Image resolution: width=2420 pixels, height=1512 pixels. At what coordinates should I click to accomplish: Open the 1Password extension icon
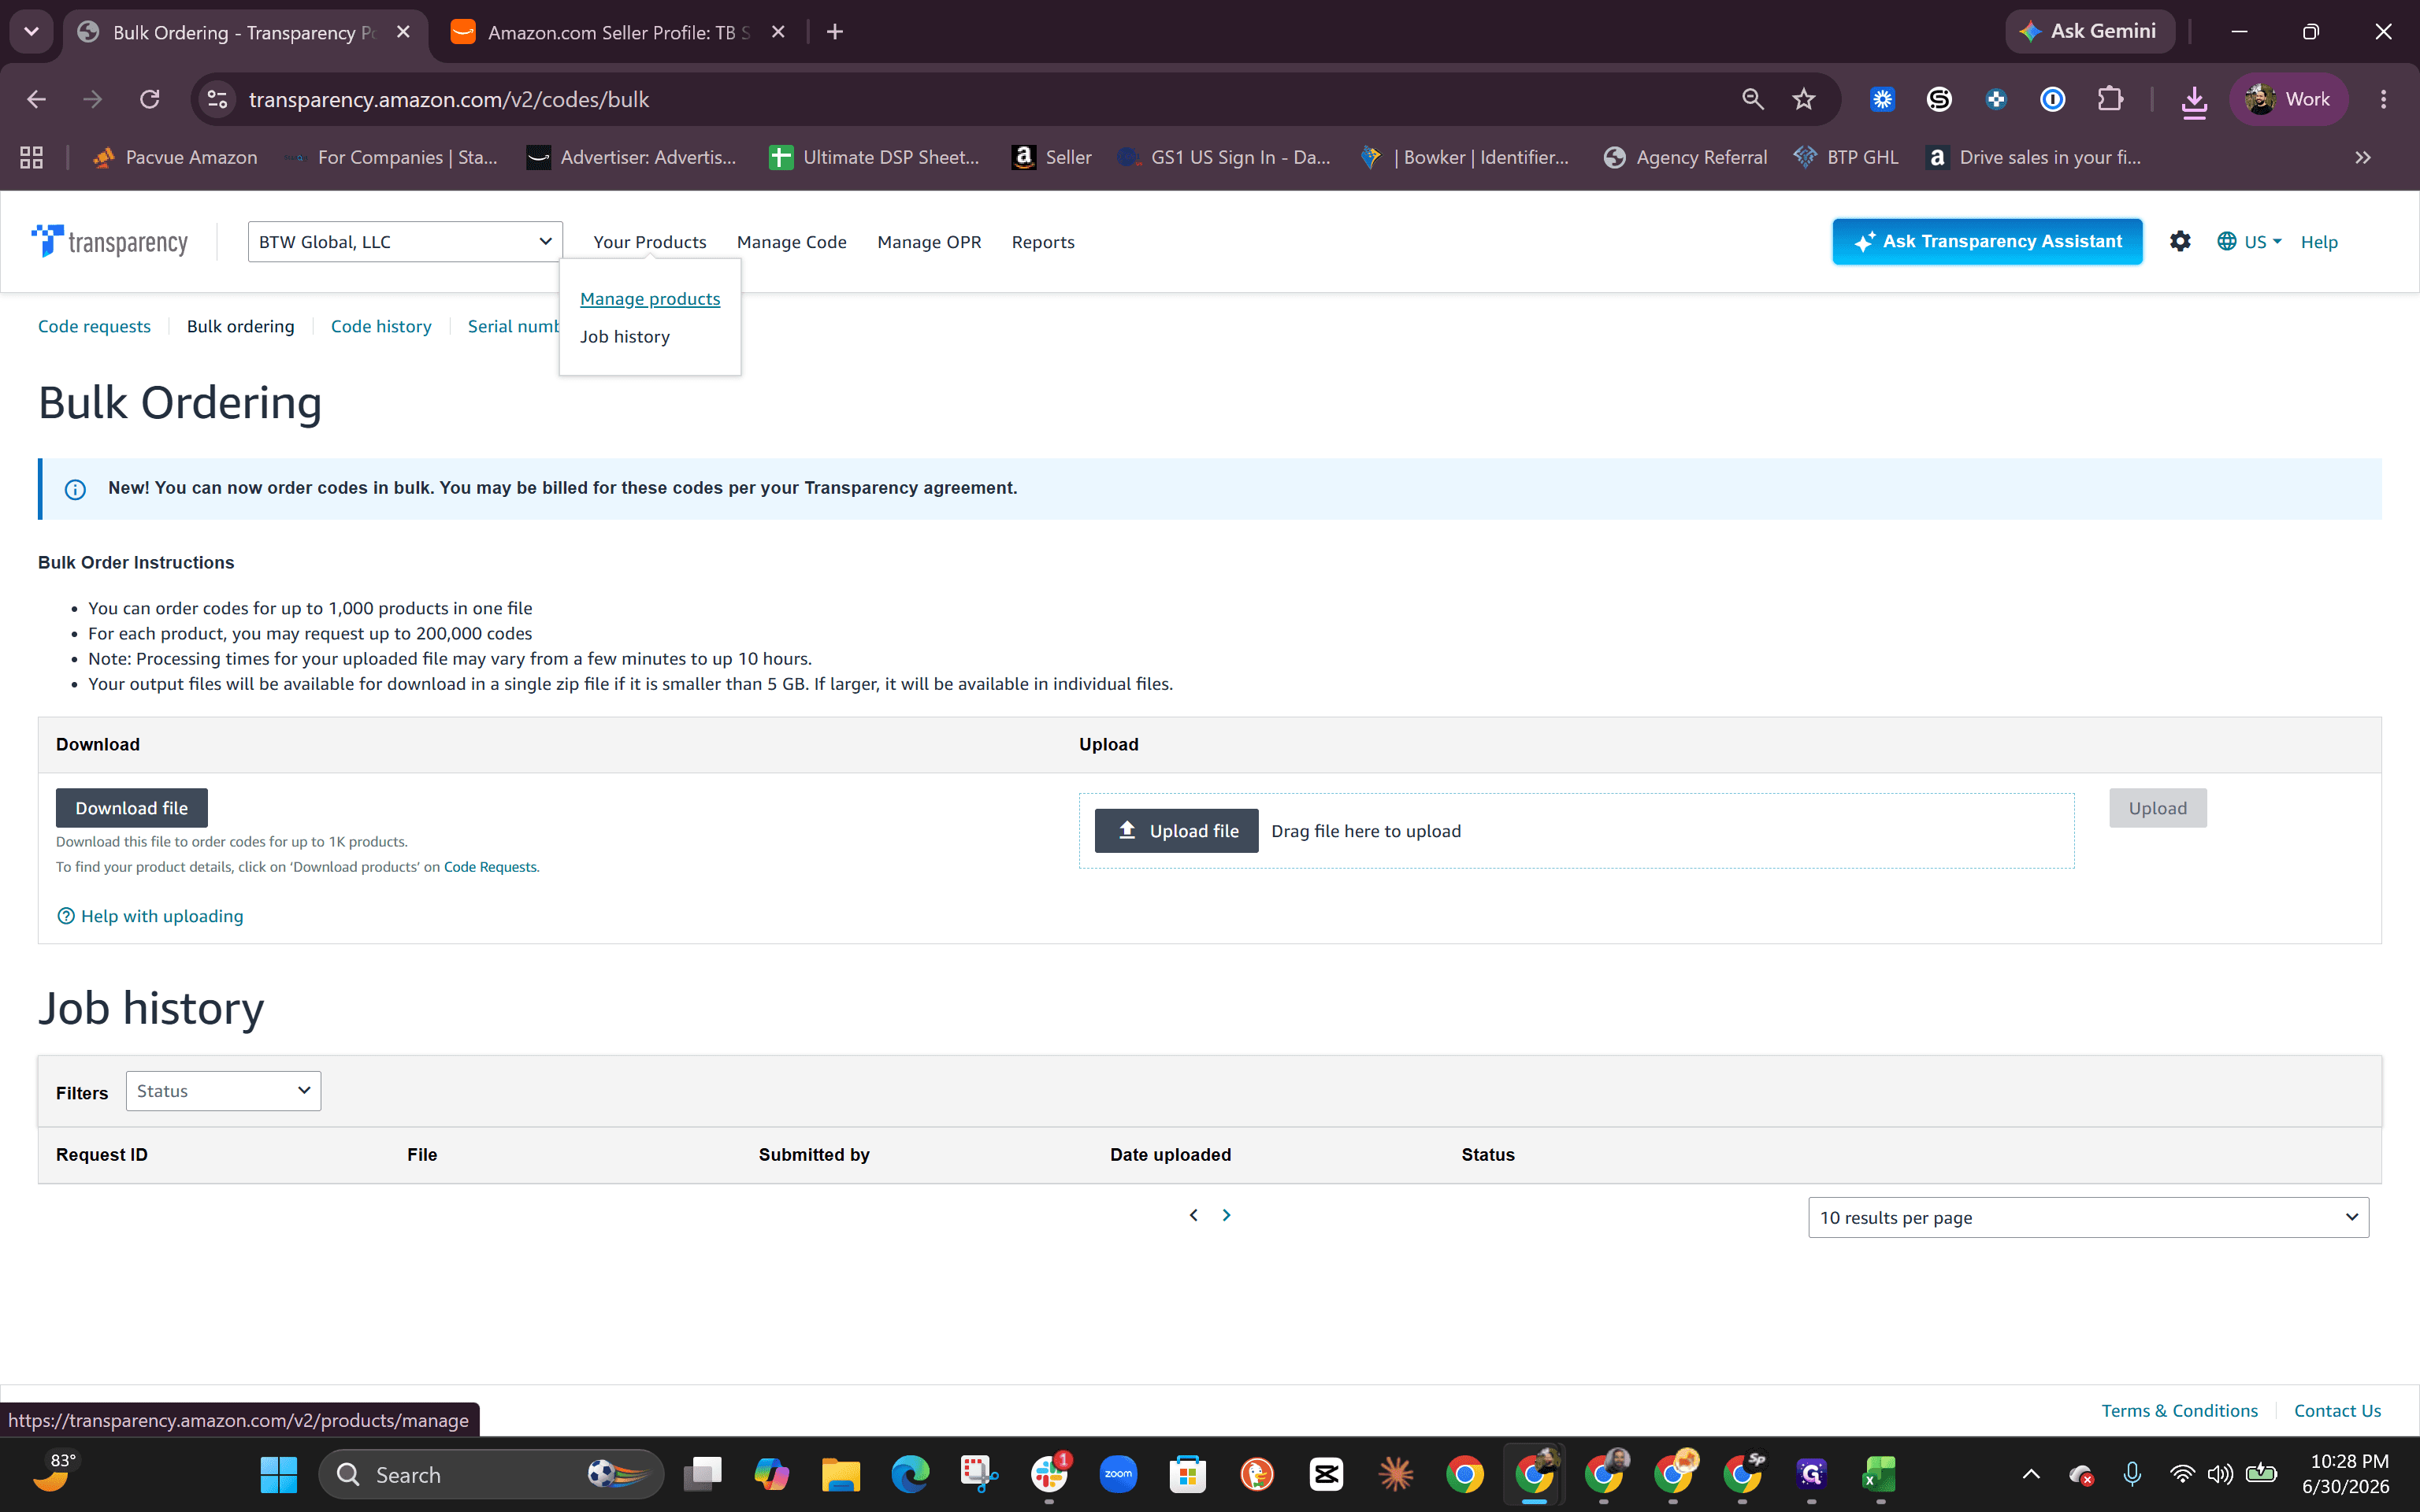(2052, 99)
